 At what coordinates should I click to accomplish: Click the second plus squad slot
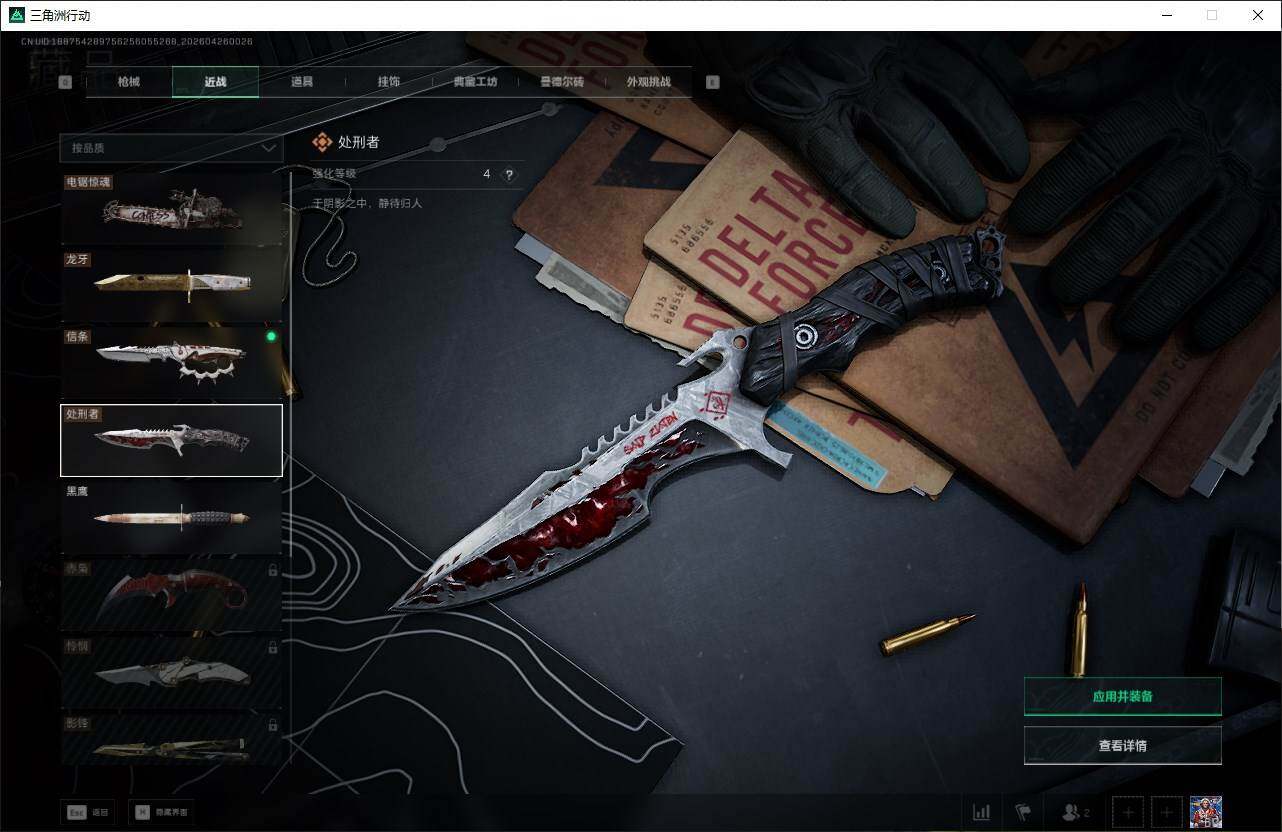1167,812
